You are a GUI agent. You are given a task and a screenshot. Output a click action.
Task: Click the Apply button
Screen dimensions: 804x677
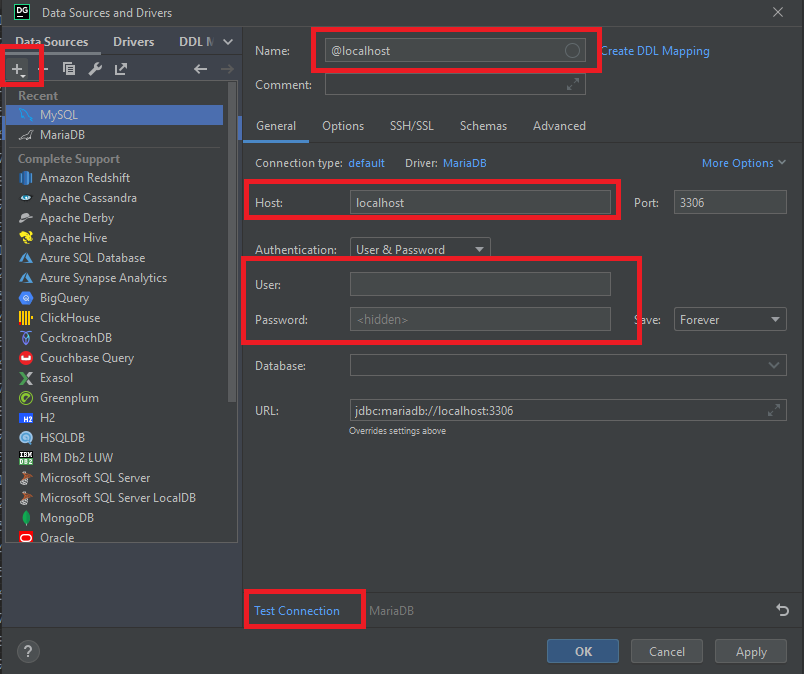pyautogui.click(x=751, y=651)
